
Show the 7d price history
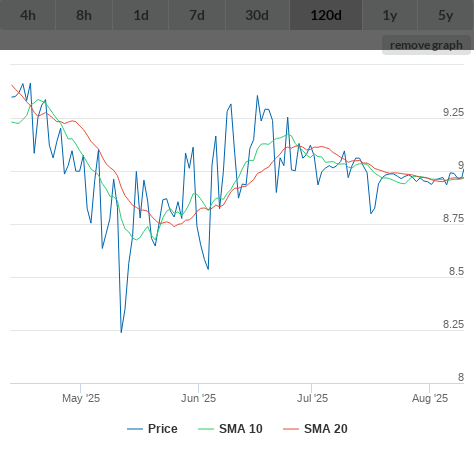pos(197,15)
